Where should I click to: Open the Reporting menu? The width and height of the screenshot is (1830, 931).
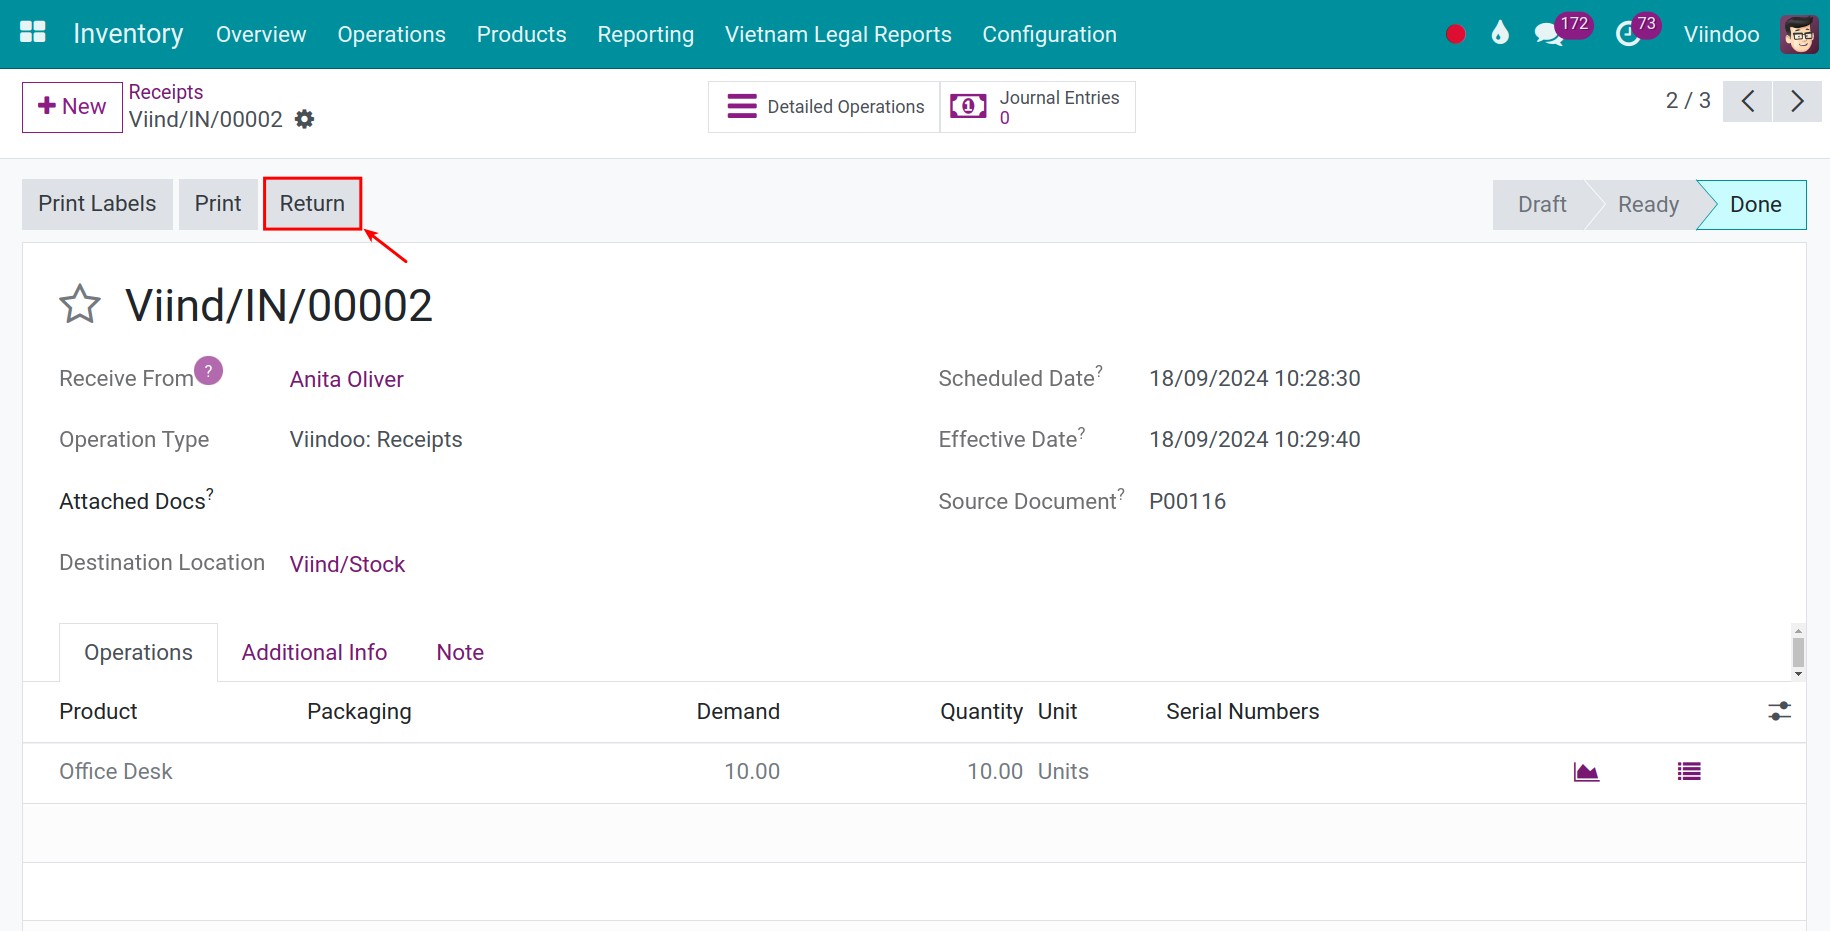pyautogui.click(x=645, y=34)
